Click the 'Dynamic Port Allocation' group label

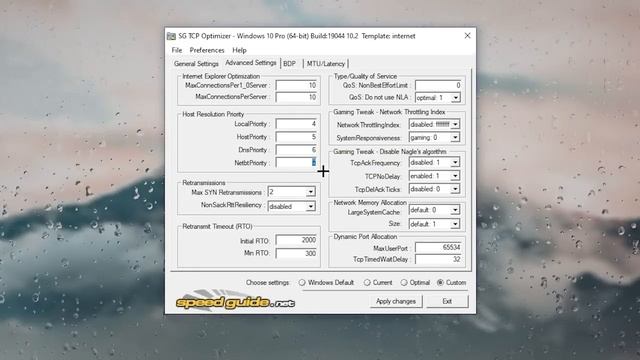pyautogui.click(x=365, y=237)
